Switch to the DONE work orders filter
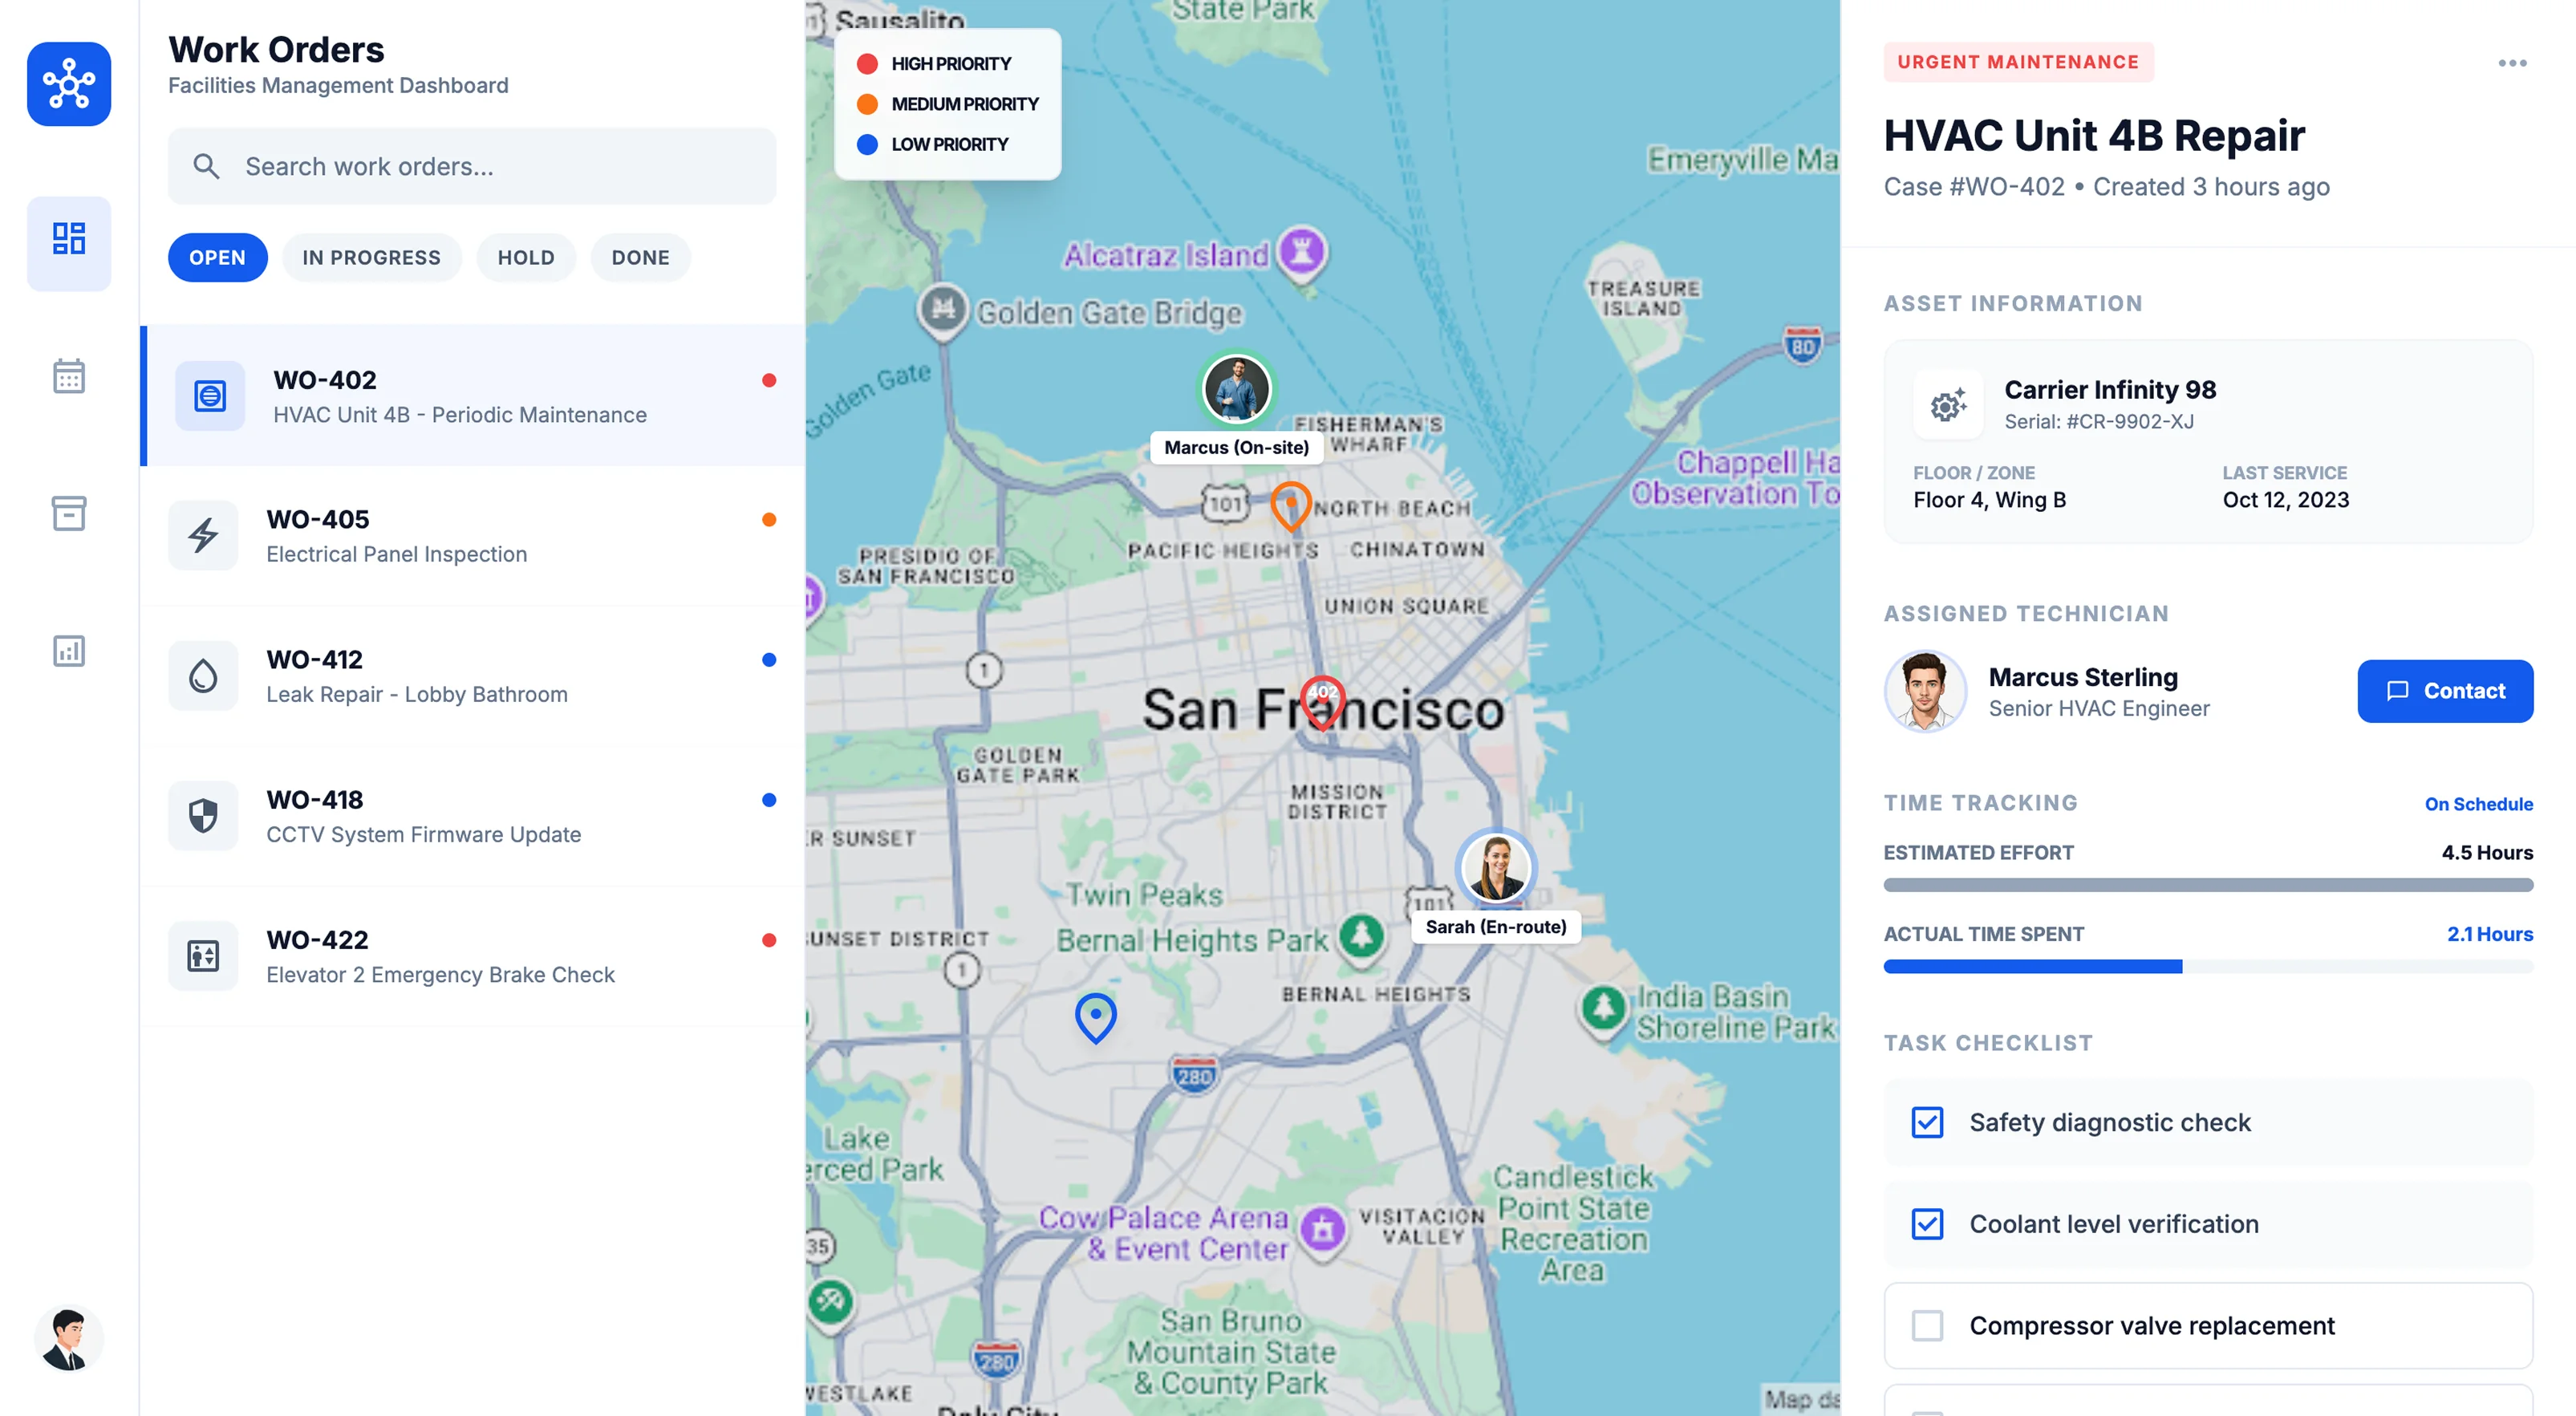The image size is (2576, 1416). click(x=640, y=257)
